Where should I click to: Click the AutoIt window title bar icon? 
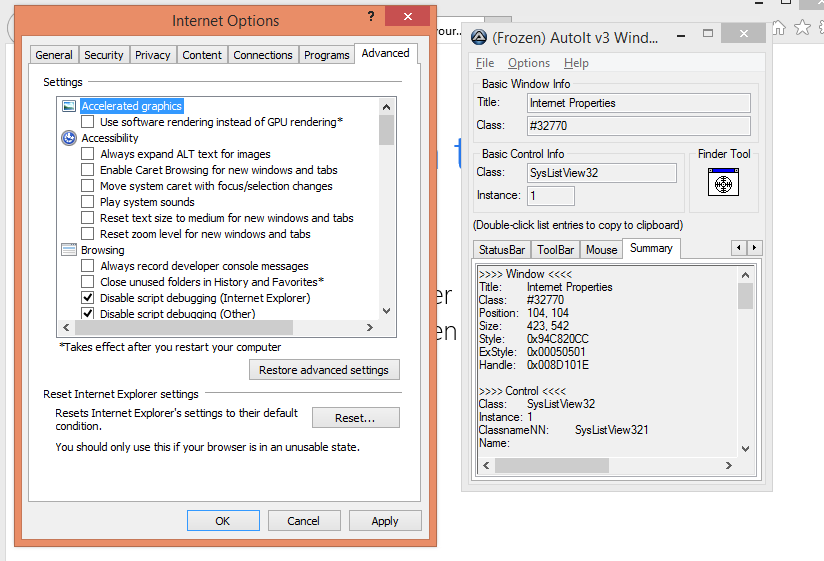point(478,37)
